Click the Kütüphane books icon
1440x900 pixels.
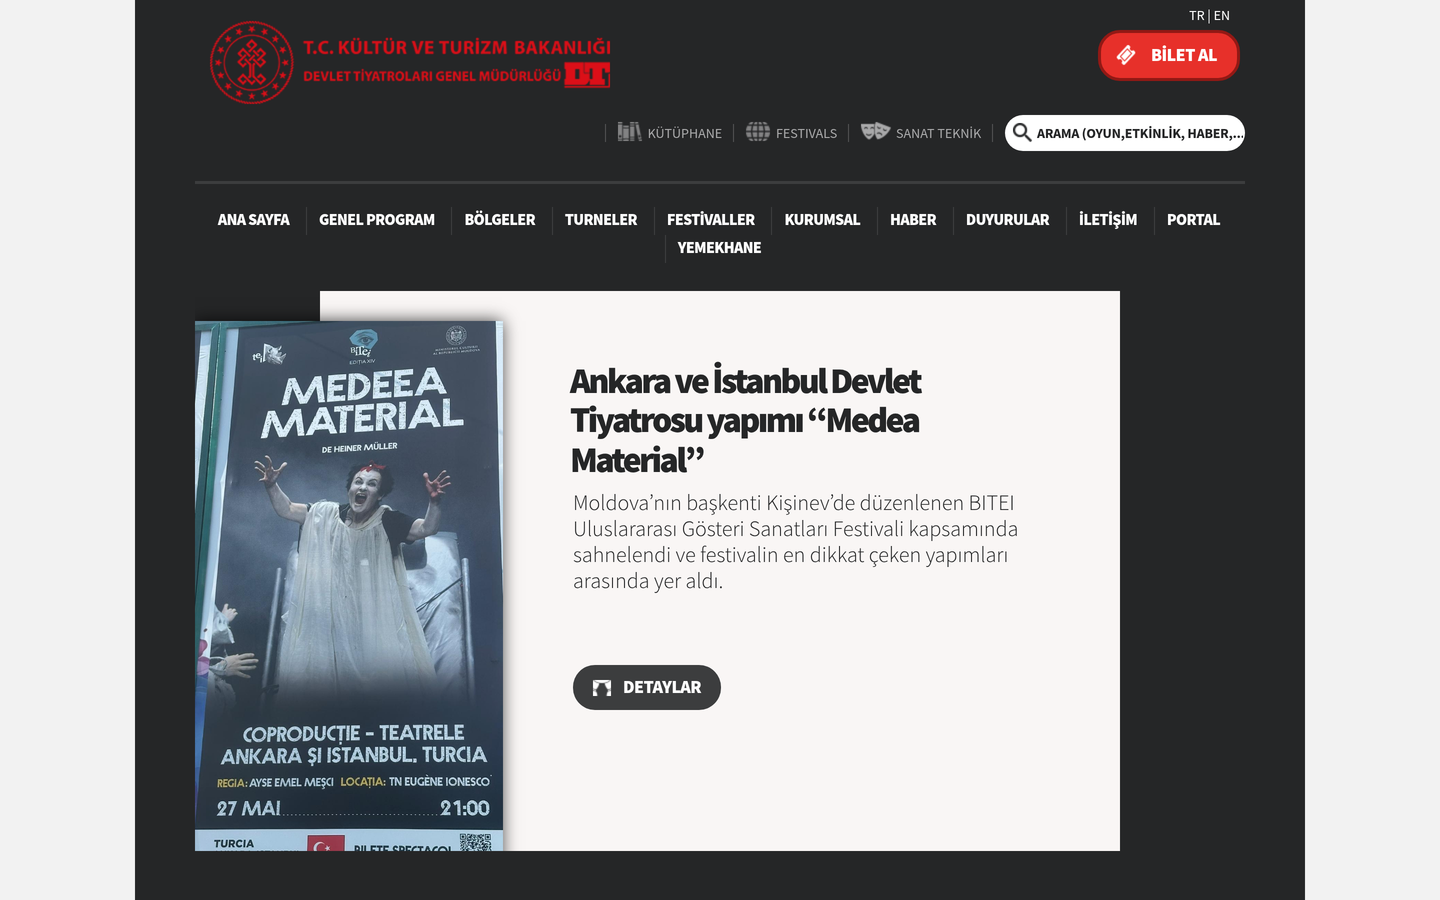pos(629,132)
